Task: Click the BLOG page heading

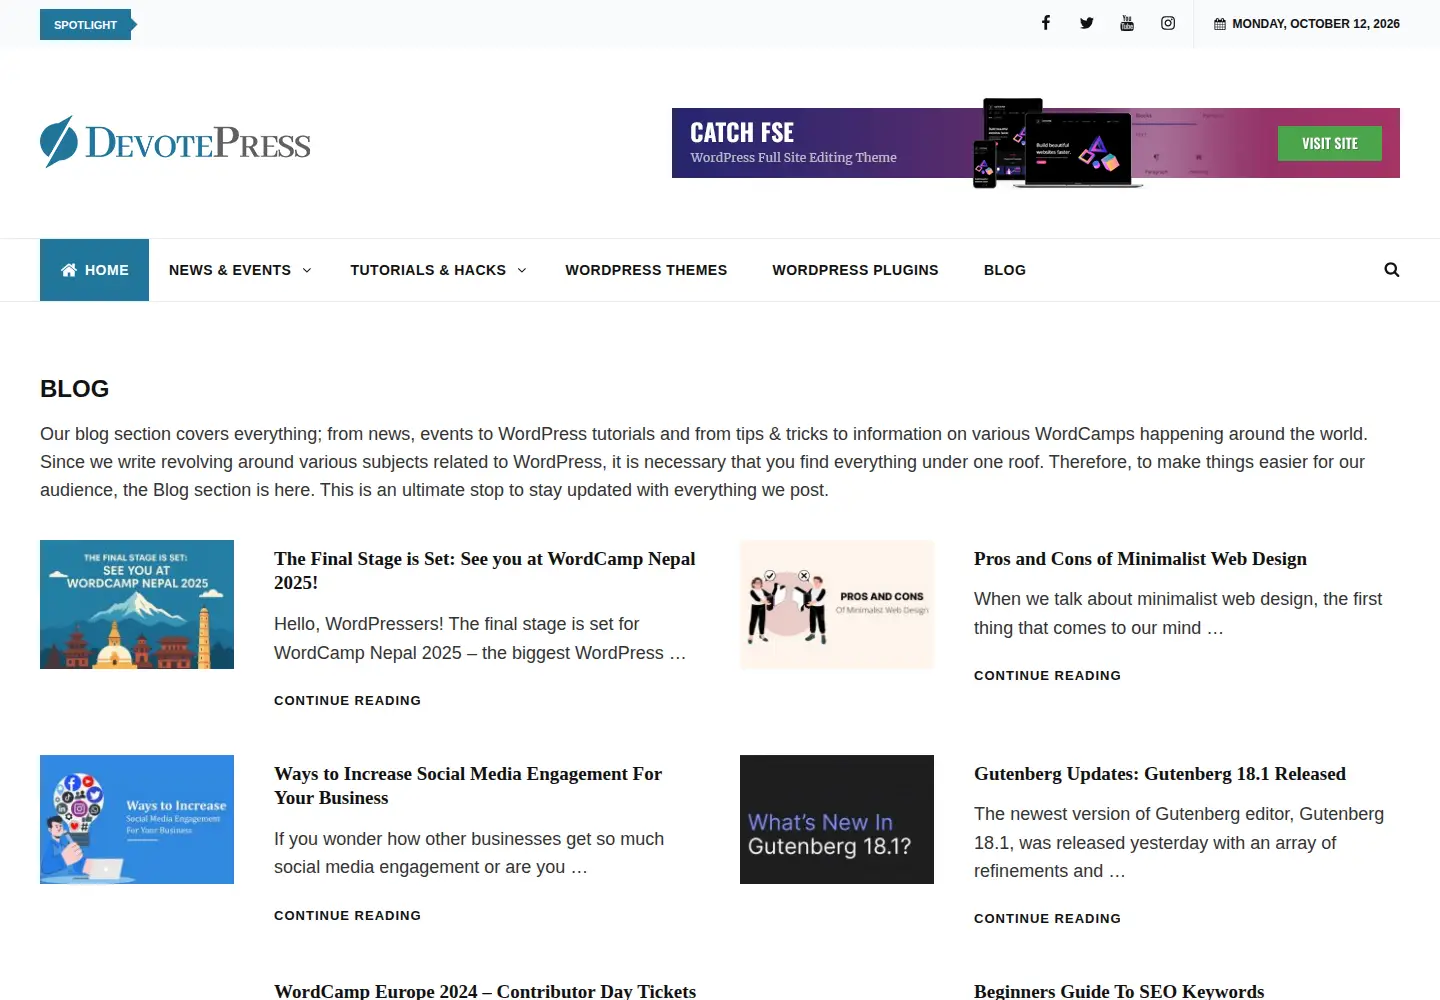Action: (x=75, y=389)
